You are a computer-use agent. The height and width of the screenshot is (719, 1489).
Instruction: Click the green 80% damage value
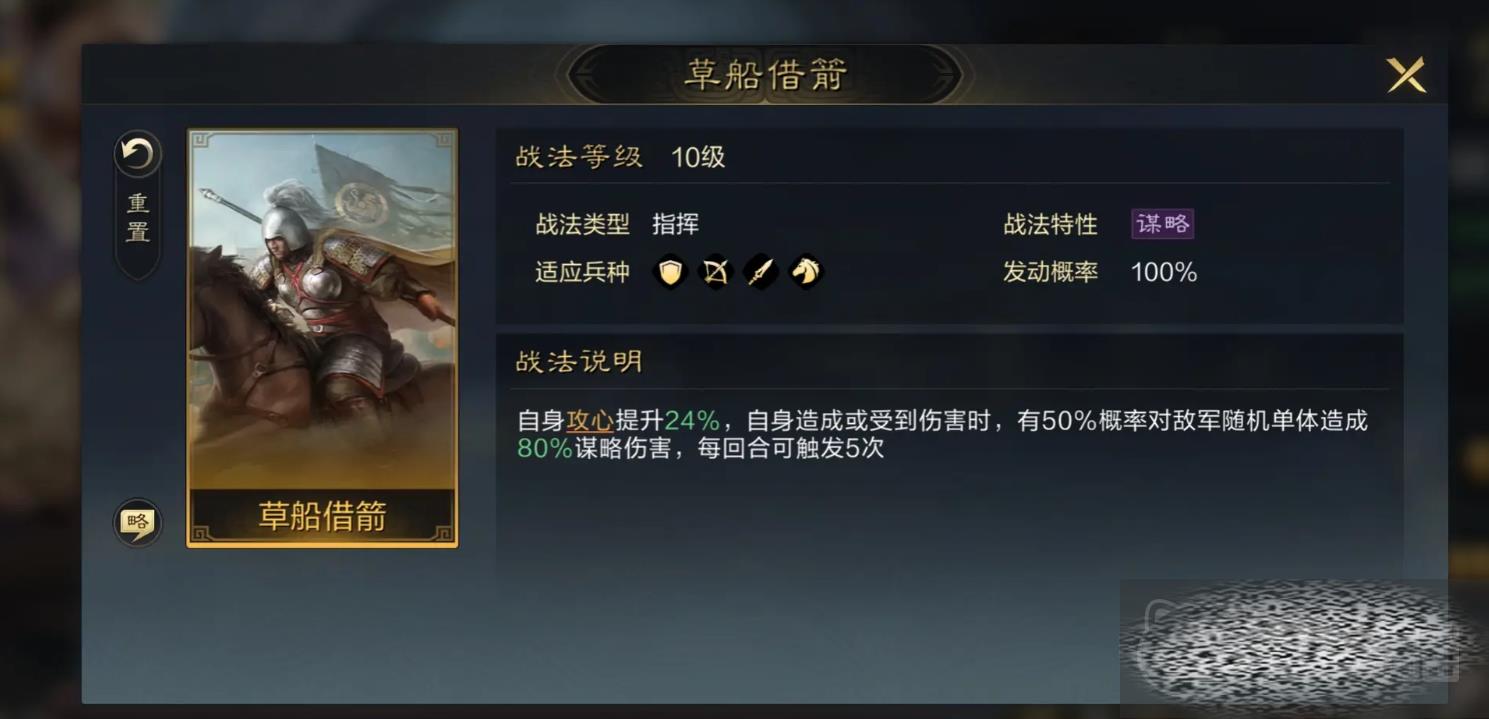pos(545,449)
